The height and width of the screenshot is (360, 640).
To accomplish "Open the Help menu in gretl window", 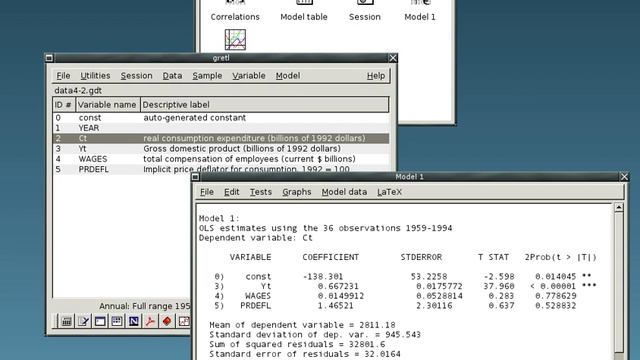I will tap(376, 76).
